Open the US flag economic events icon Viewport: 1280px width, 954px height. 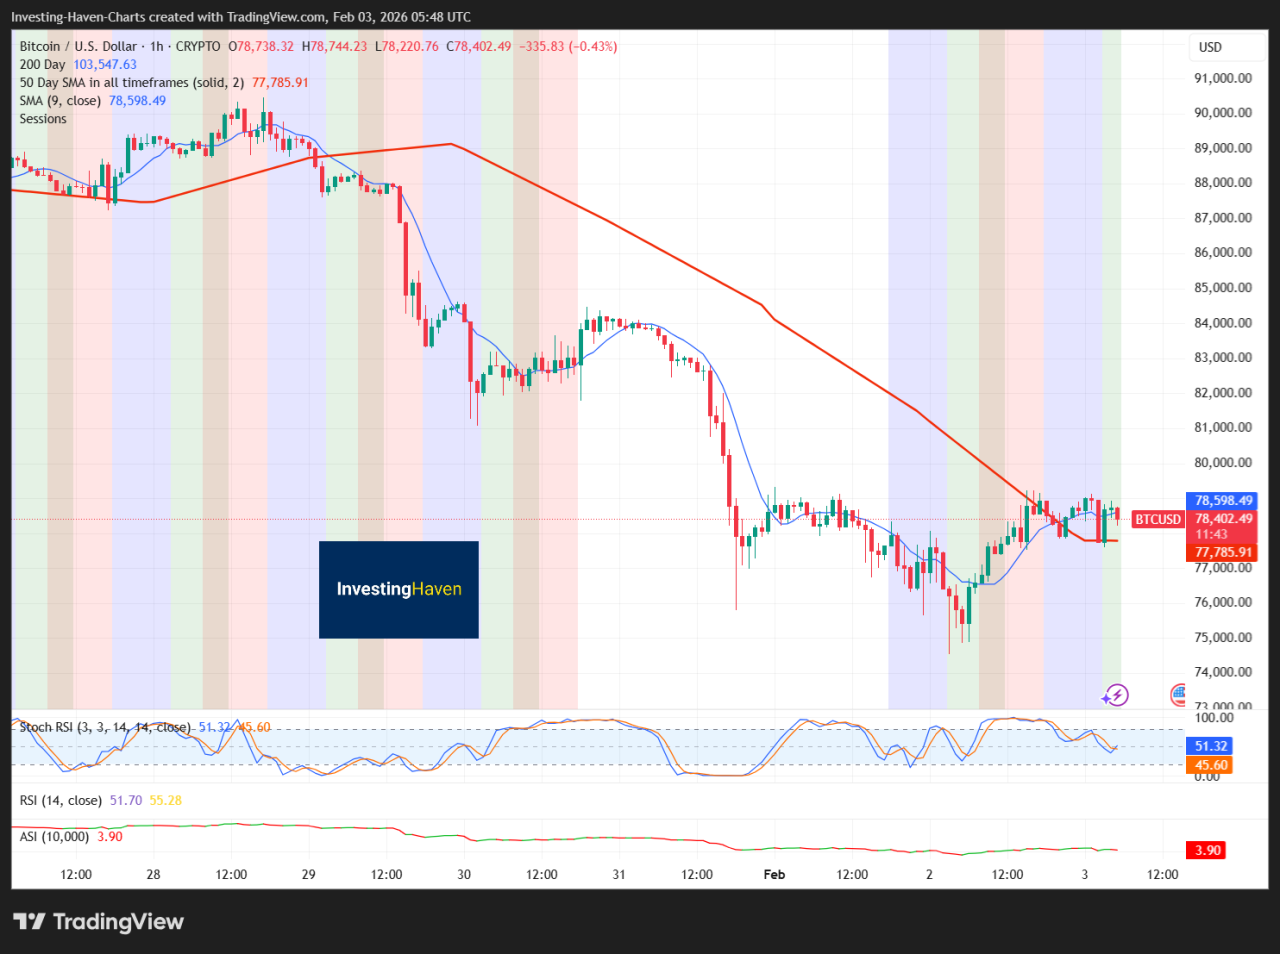(x=1178, y=694)
